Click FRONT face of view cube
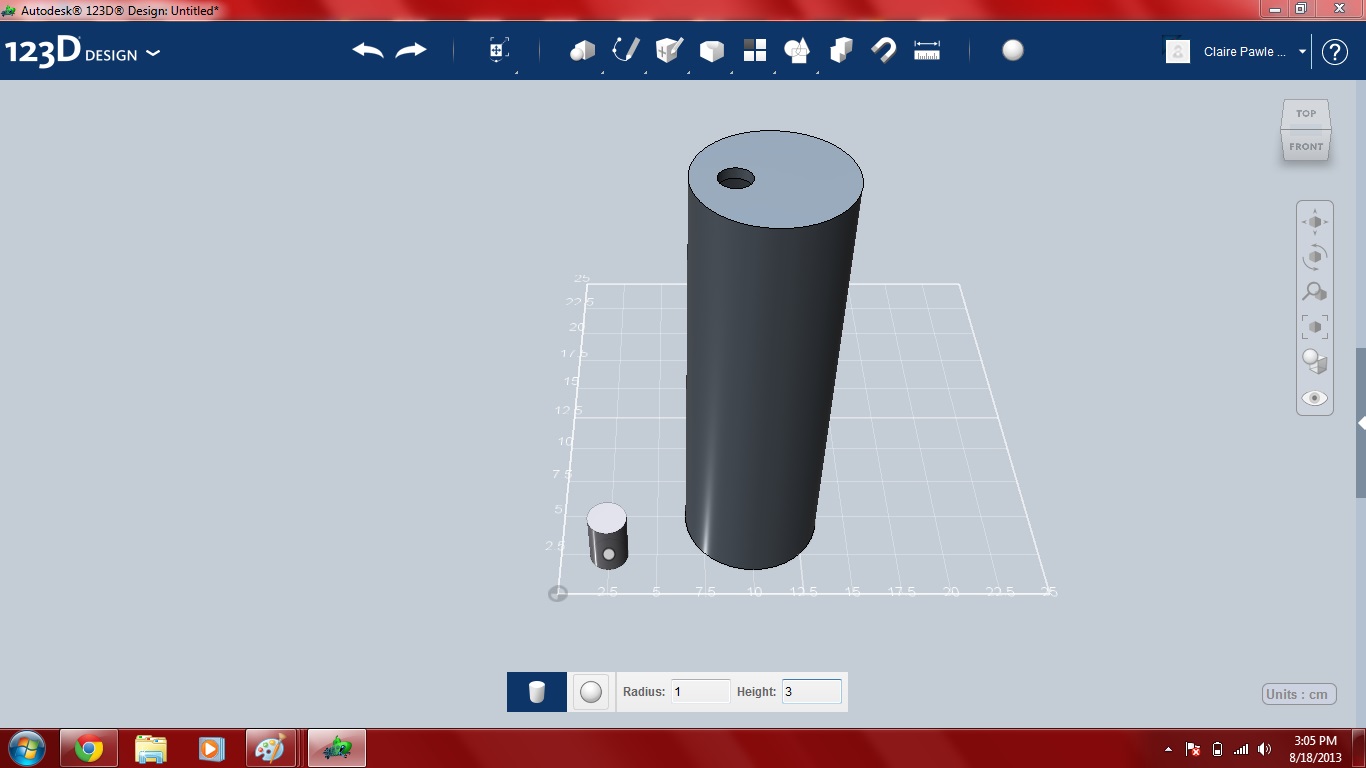1366x768 pixels. click(x=1306, y=146)
